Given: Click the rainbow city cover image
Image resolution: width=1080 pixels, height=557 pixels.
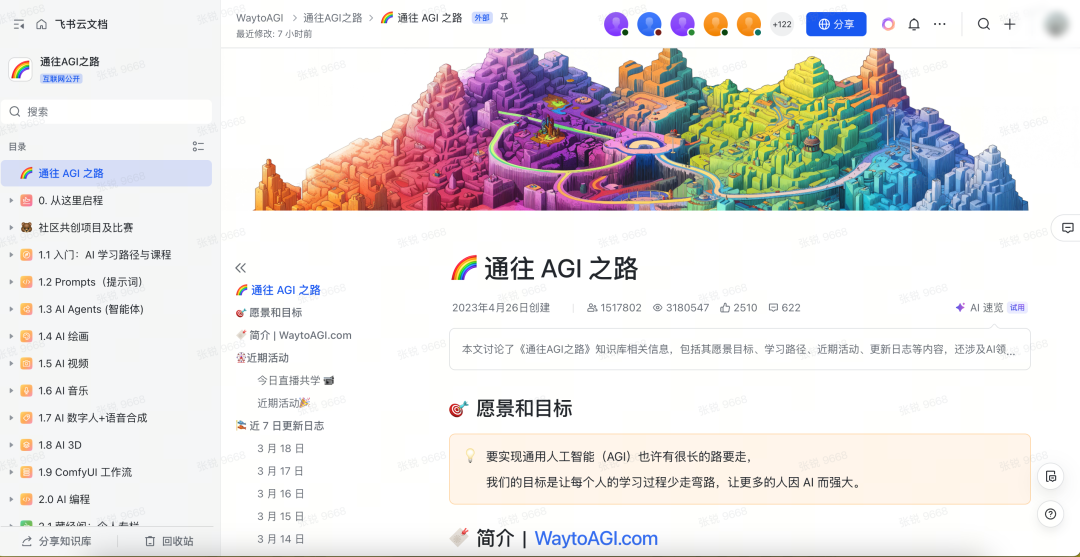Looking at the screenshot, I should [641, 129].
